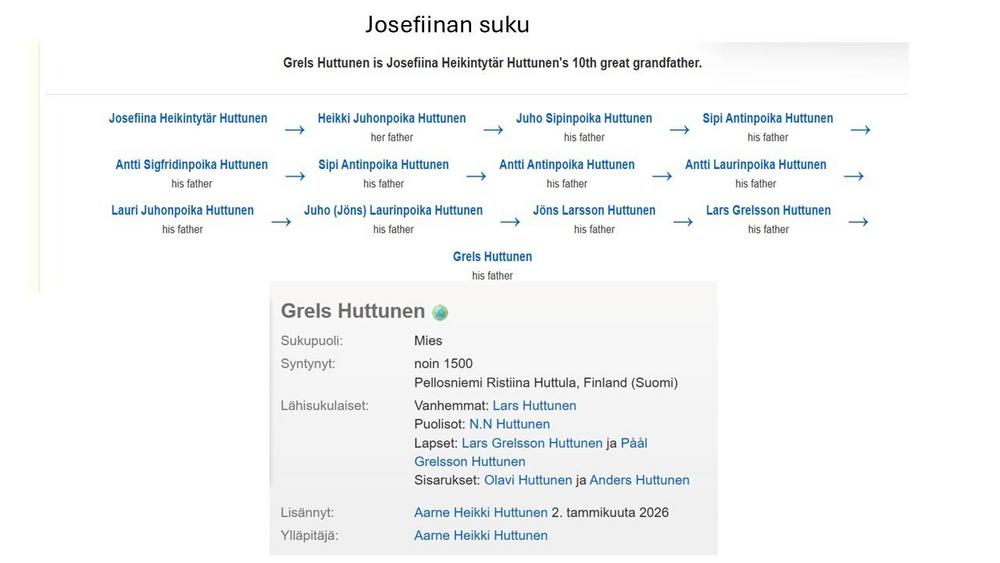Open Heikki Juhonpoika Huttunen link
The width and height of the screenshot is (1000, 563).
click(x=392, y=118)
